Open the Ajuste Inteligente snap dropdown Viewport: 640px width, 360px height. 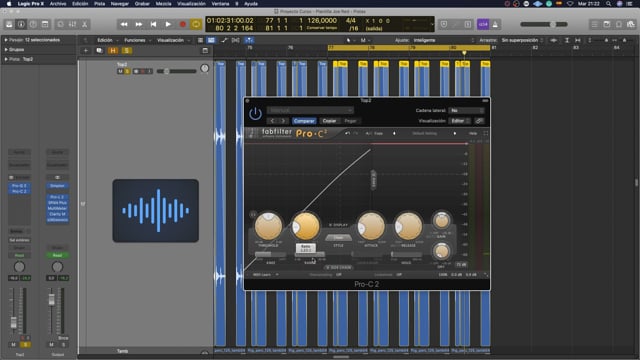[x=443, y=40]
